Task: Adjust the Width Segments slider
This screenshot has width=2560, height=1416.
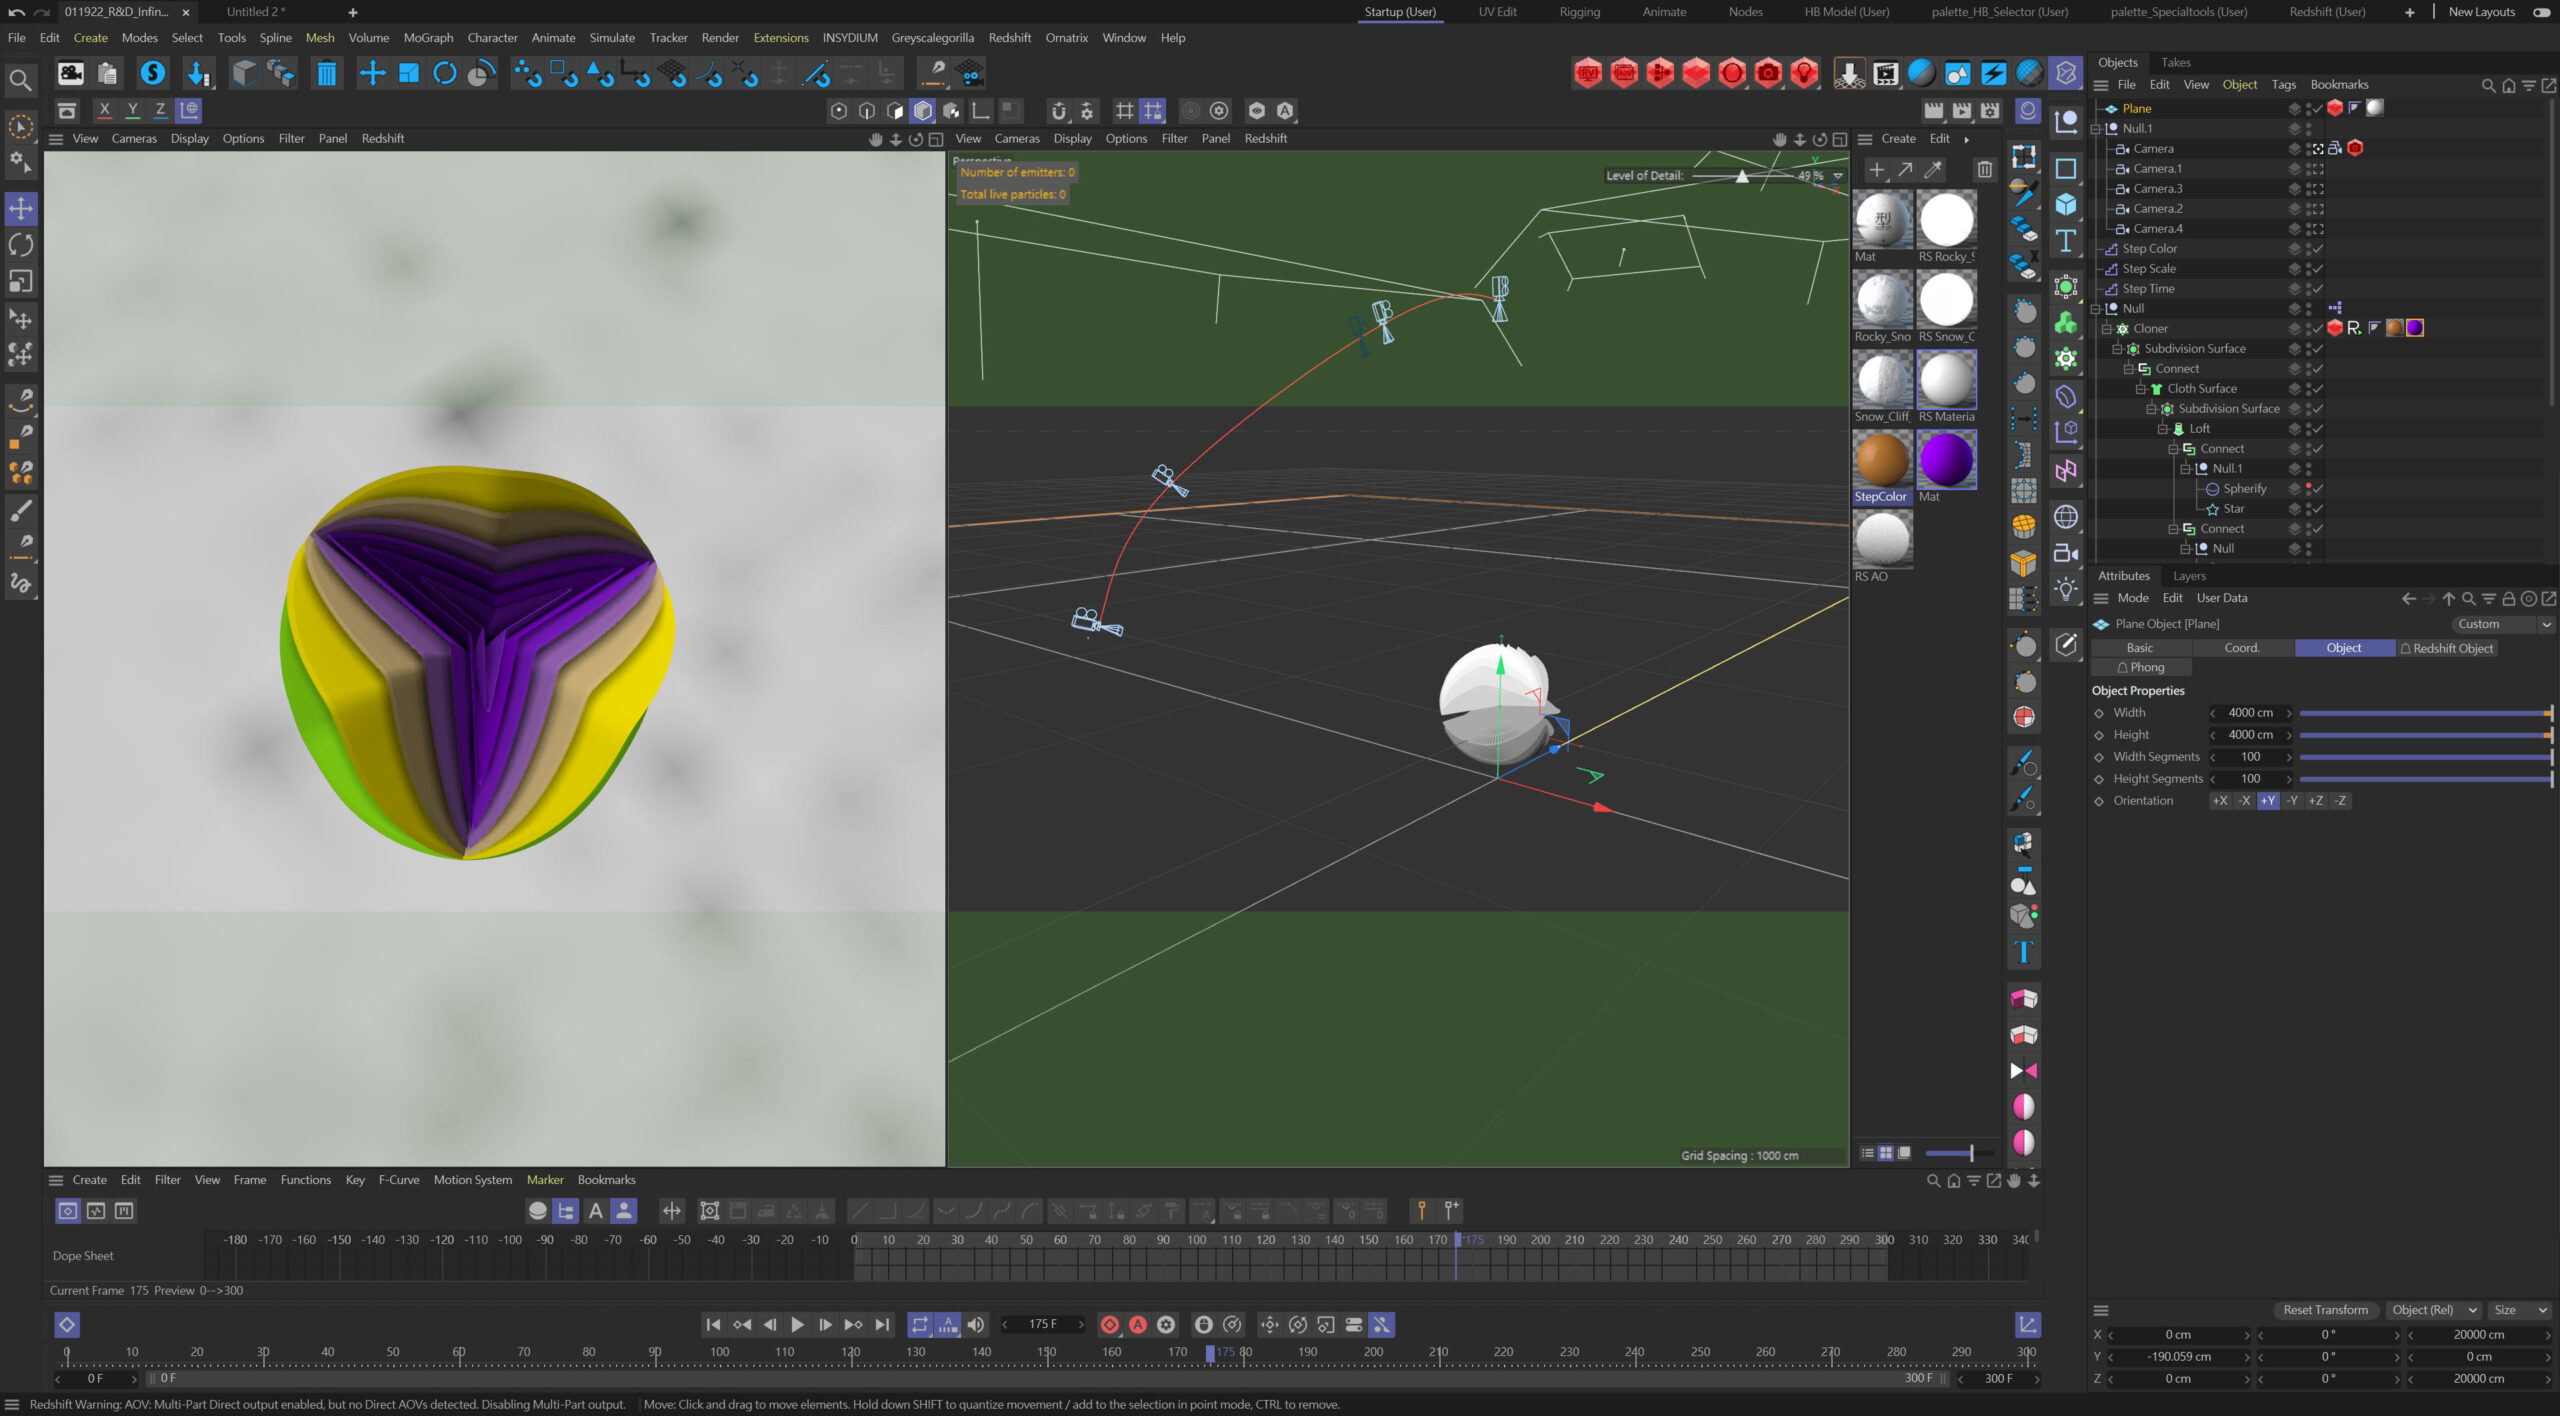Action: click(2424, 757)
